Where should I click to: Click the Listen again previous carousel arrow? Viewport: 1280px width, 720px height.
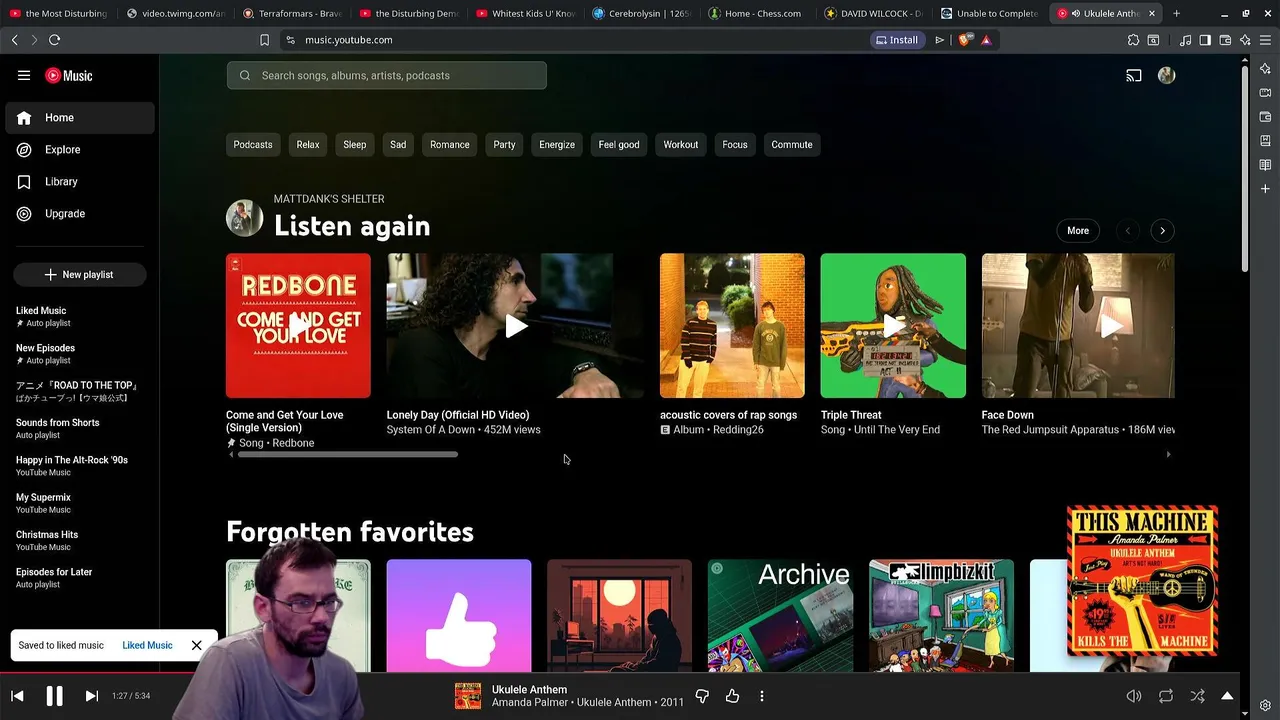point(1128,230)
